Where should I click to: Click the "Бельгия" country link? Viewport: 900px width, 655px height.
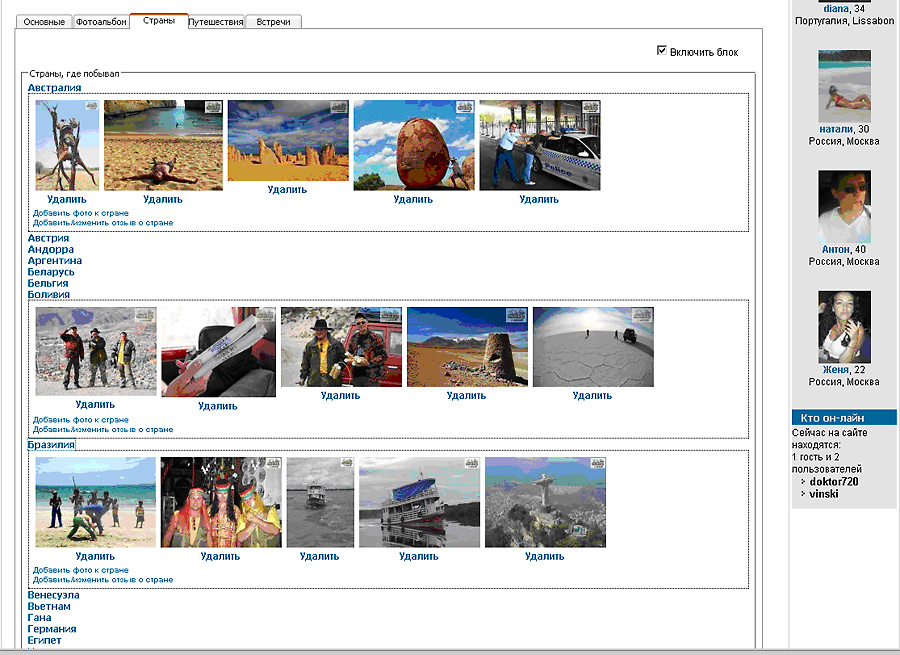[x=48, y=283]
